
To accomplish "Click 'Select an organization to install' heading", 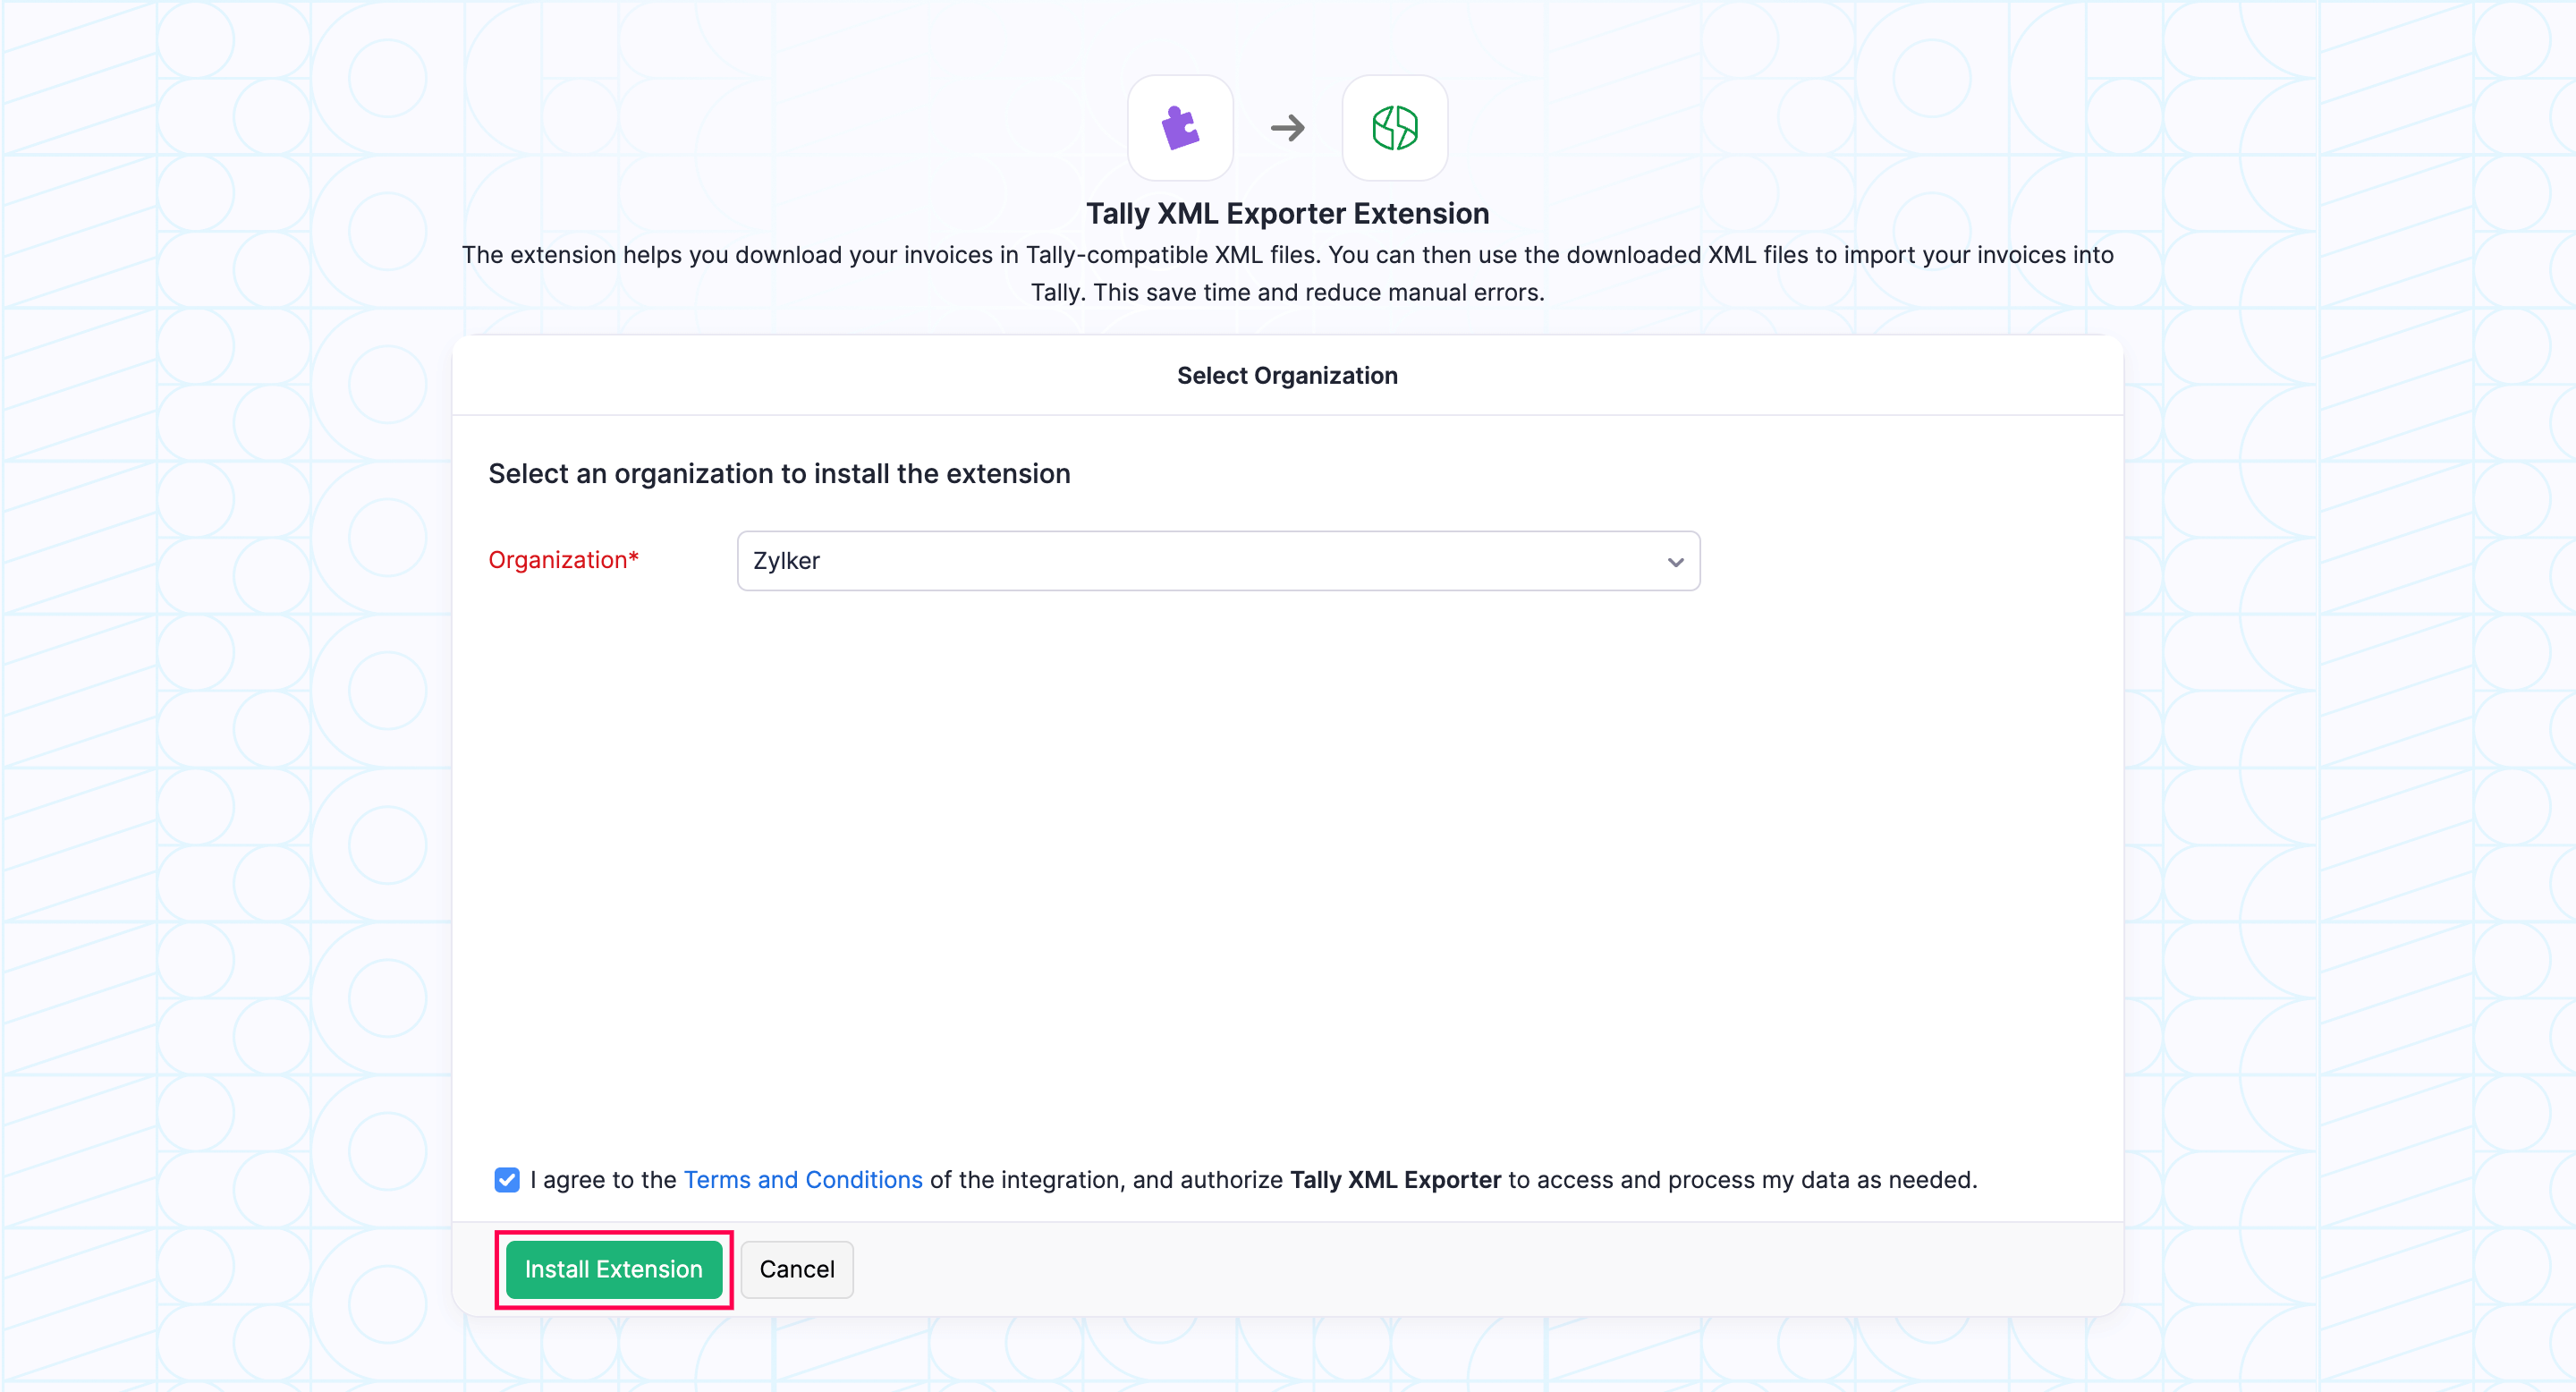I will [779, 474].
